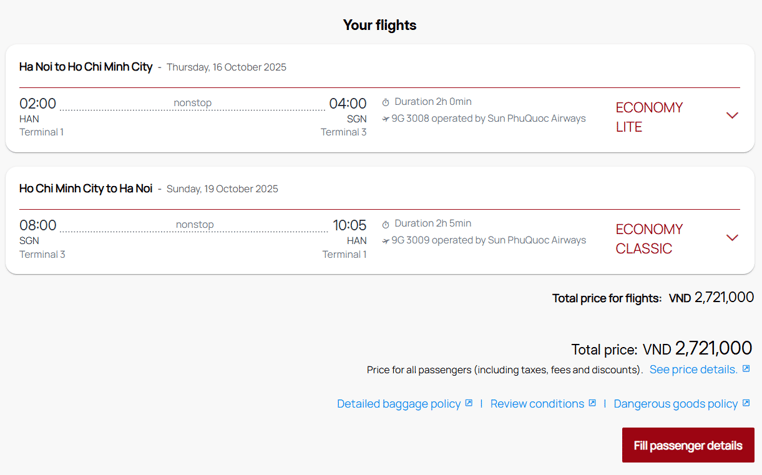Screen dimensions: 762x475
Task: Click the clock icon beside Duration 2h 0min
Action: click(386, 102)
